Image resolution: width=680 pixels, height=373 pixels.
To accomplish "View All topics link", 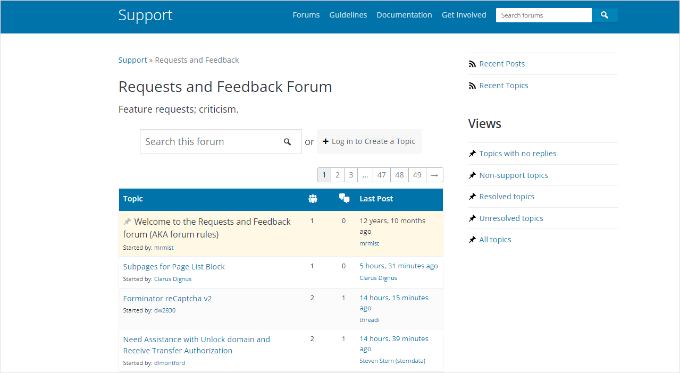I will pos(495,239).
